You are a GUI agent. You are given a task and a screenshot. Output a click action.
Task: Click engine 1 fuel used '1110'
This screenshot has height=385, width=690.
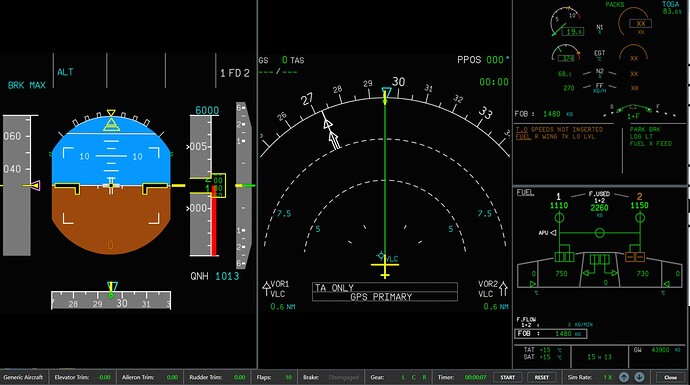click(559, 205)
